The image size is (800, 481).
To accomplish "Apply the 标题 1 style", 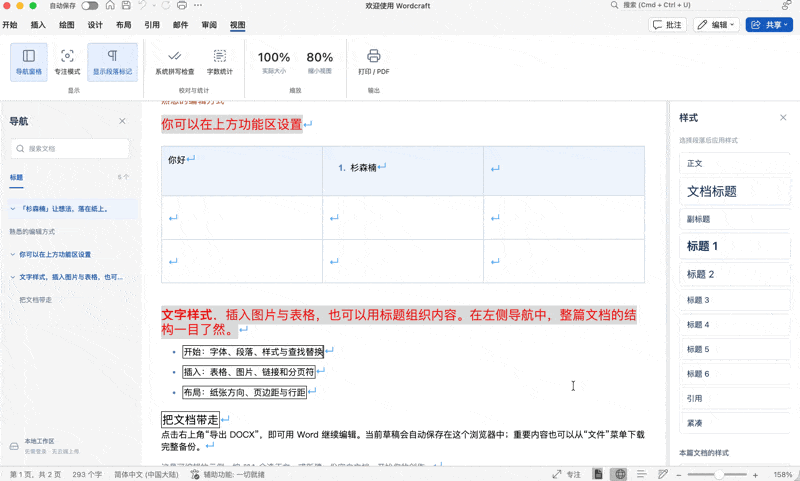I will pyautogui.click(x=735, y=246).
